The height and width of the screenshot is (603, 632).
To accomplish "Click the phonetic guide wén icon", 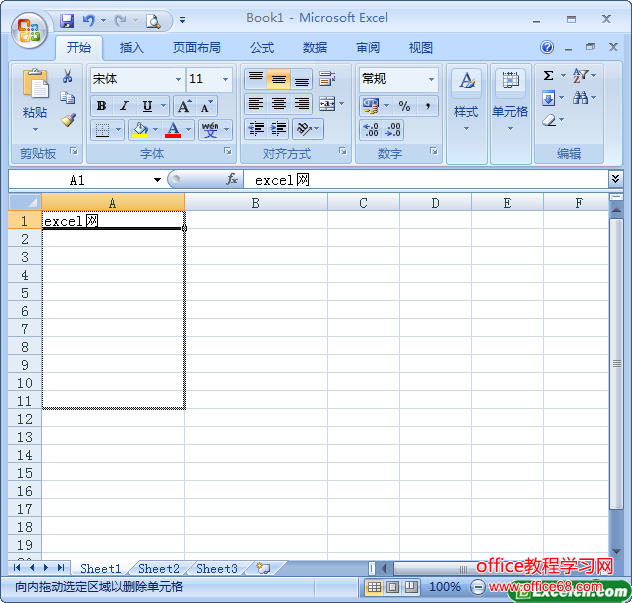I will [210, 130].
